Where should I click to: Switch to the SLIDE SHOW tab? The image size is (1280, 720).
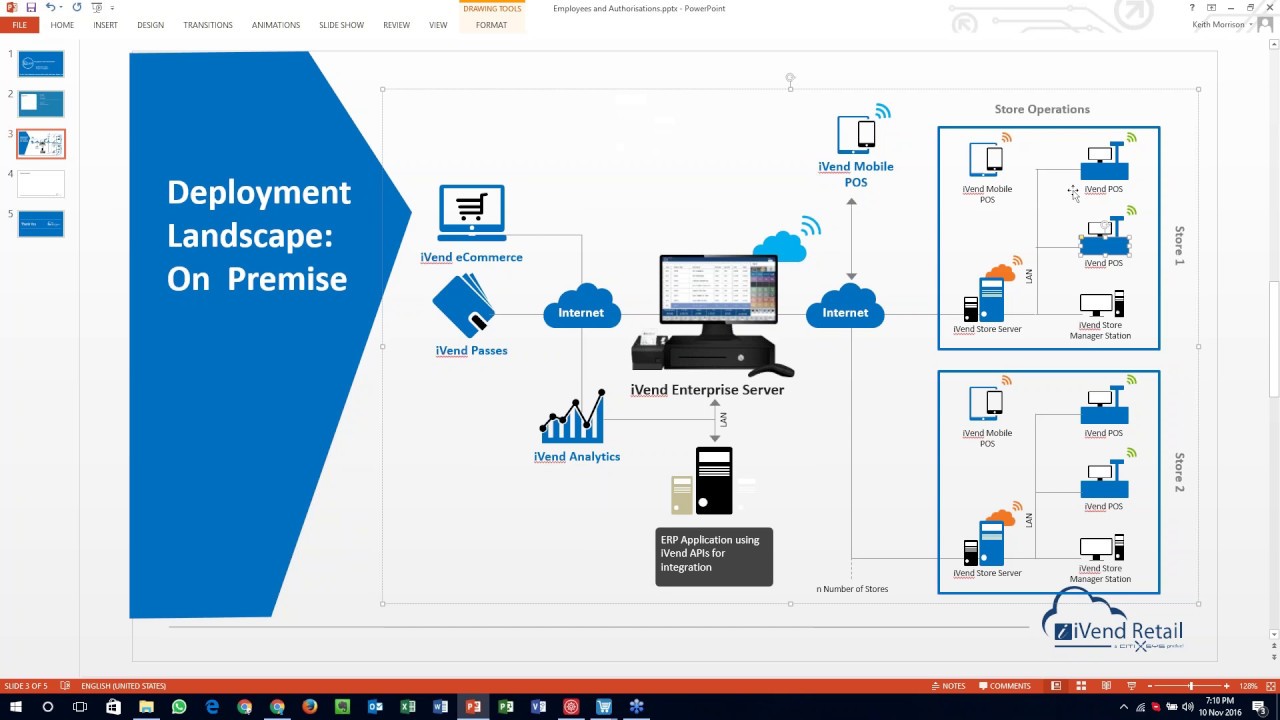pos(341,25)
